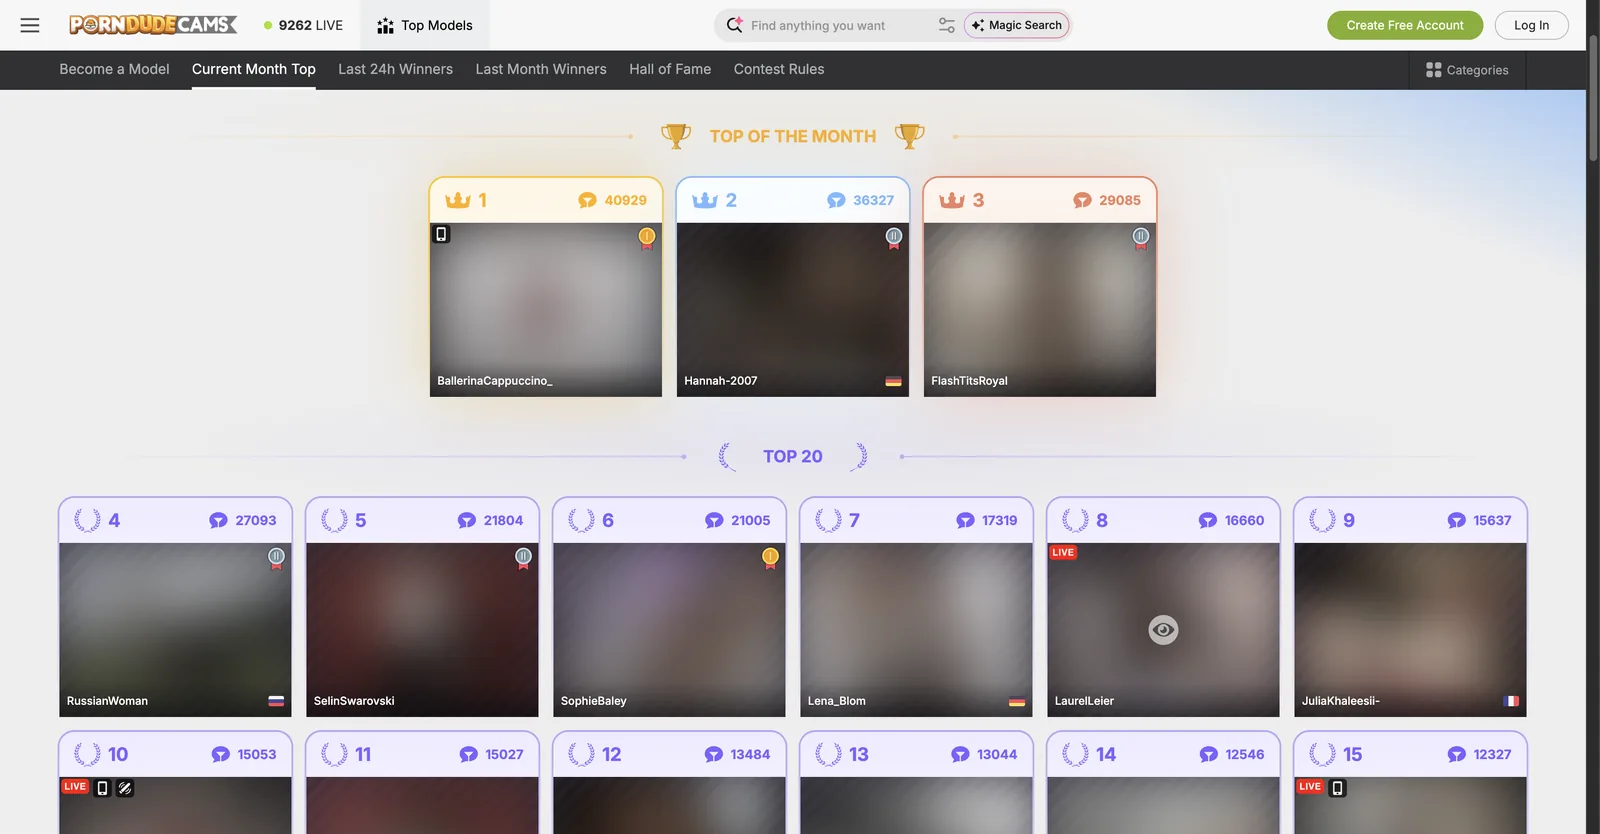Click Top Models in header
Screen dimensions: 1600x834
(425, 25)
